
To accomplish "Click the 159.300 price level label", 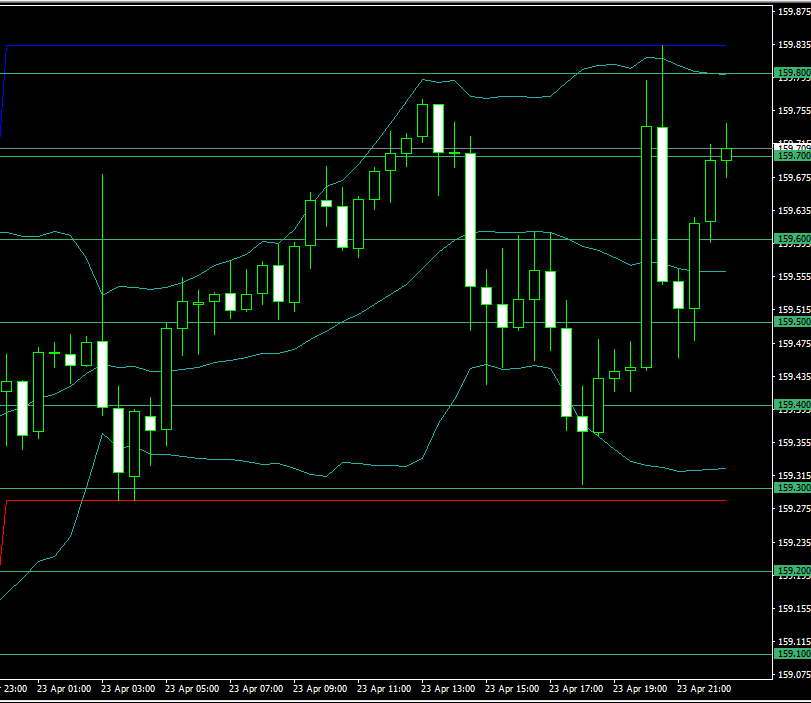I will pyautogui.click(x=793, y=487).
